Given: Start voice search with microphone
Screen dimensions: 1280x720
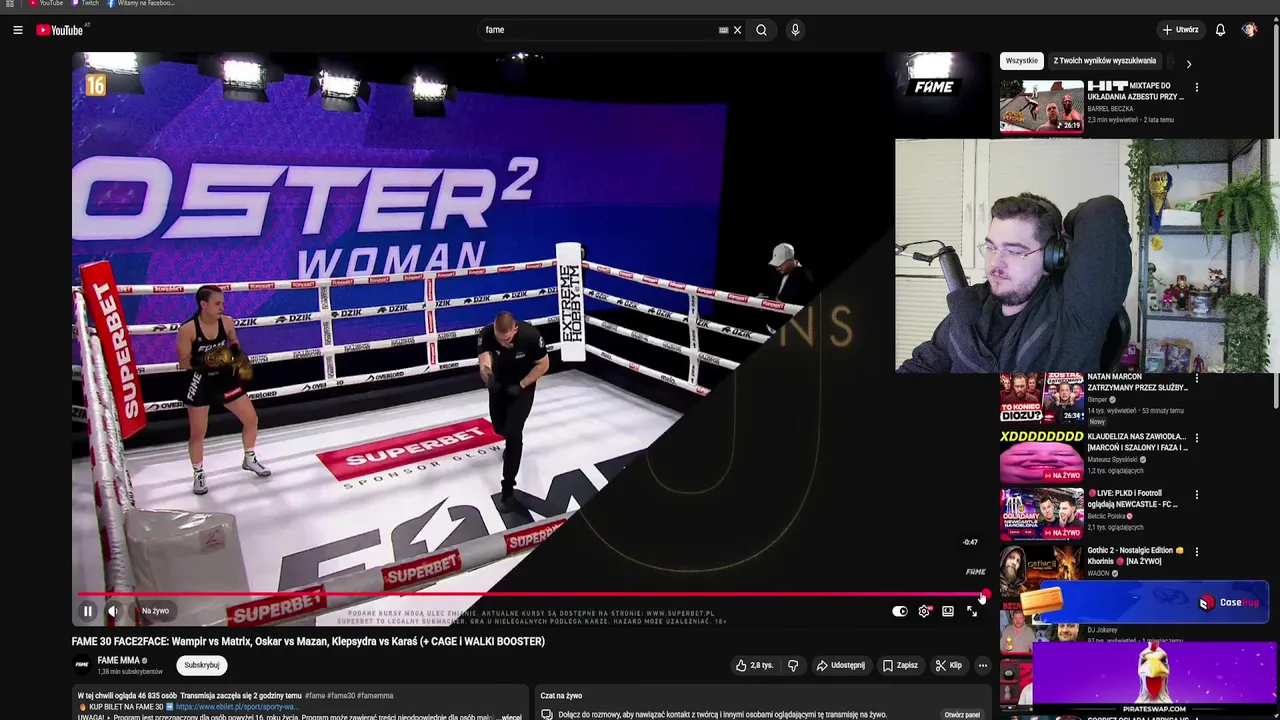Looking at the screenshot, I should (795, 30).
